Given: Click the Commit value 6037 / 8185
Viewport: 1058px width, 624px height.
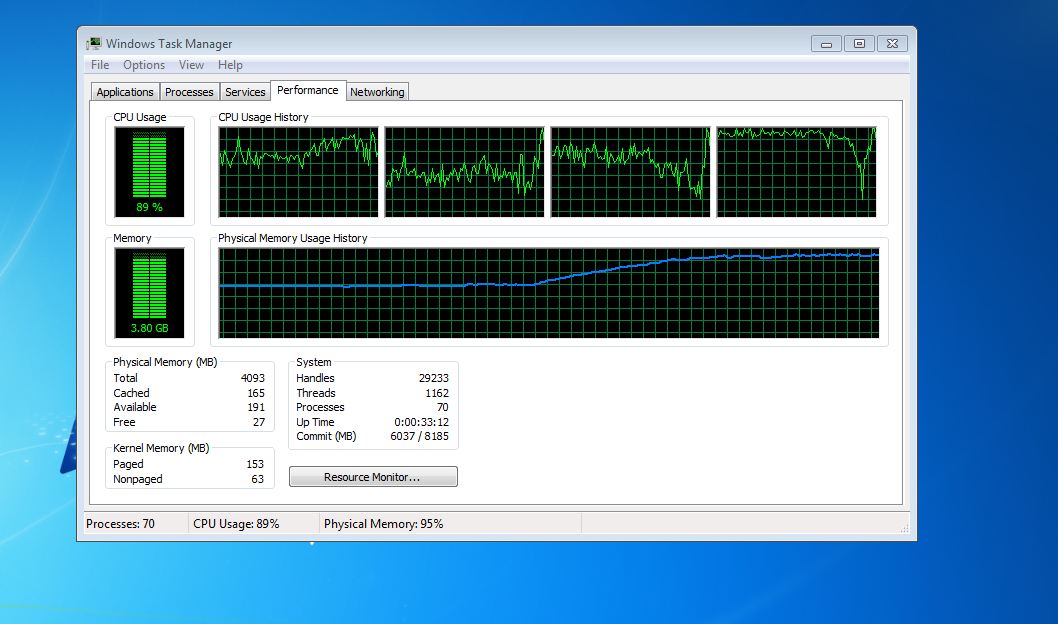Looking at the screenshot, I should [x=420, y=436].
